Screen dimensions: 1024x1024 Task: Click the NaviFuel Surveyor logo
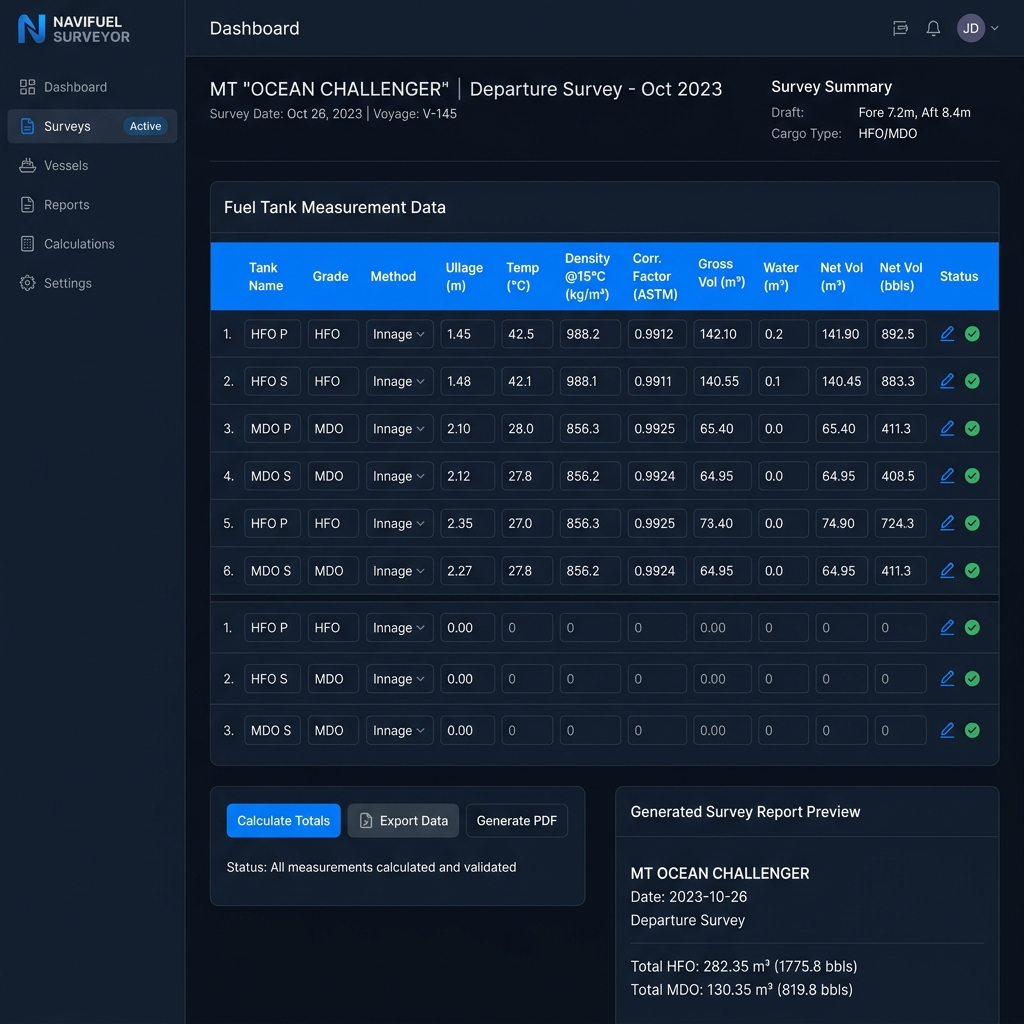(x=74, y=29)
